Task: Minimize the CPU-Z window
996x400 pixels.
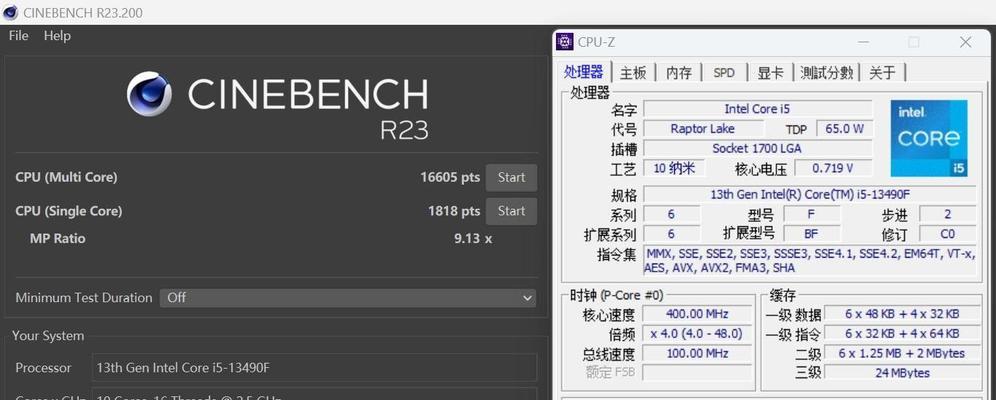Action: click(863, 43)
